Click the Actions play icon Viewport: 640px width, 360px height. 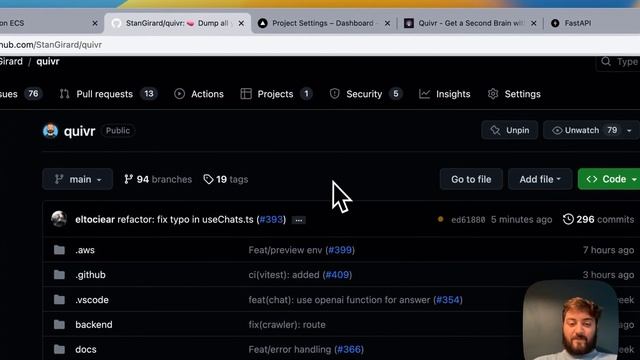(179, 94)
